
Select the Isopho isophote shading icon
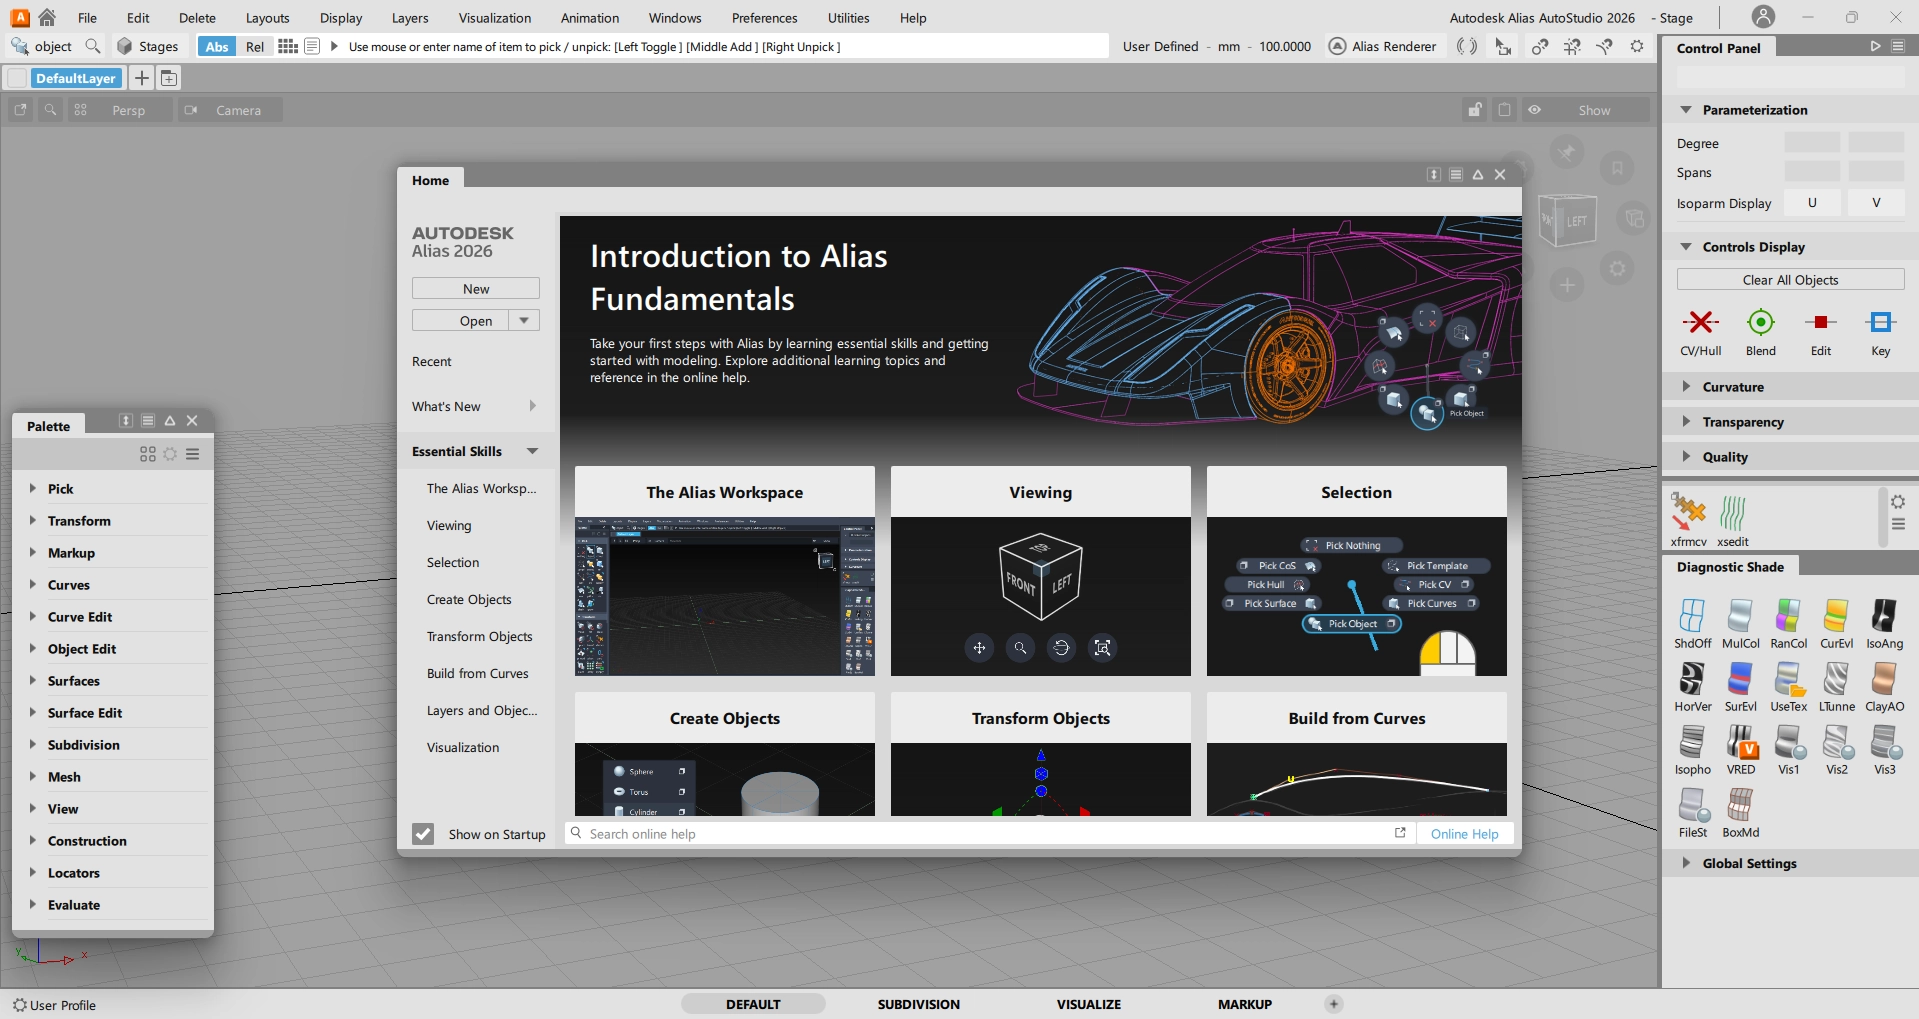pyautogui.click(x=1692, y=742)
